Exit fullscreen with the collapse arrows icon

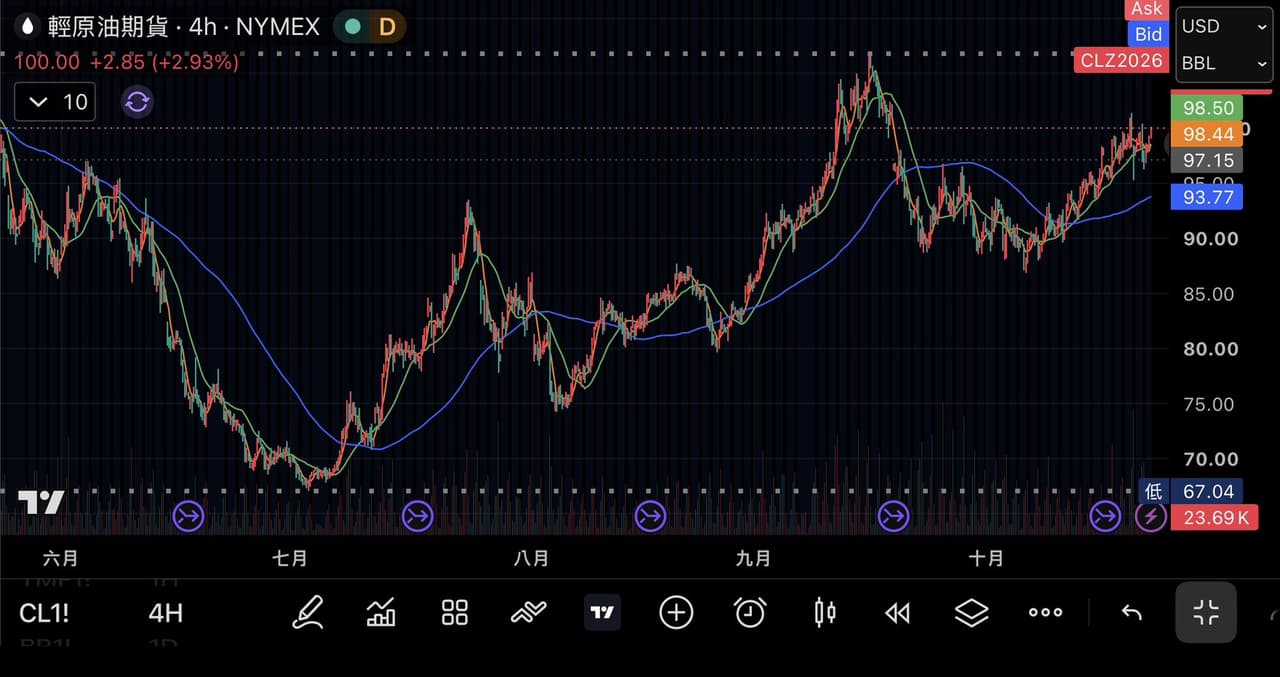coord(1206,612)
